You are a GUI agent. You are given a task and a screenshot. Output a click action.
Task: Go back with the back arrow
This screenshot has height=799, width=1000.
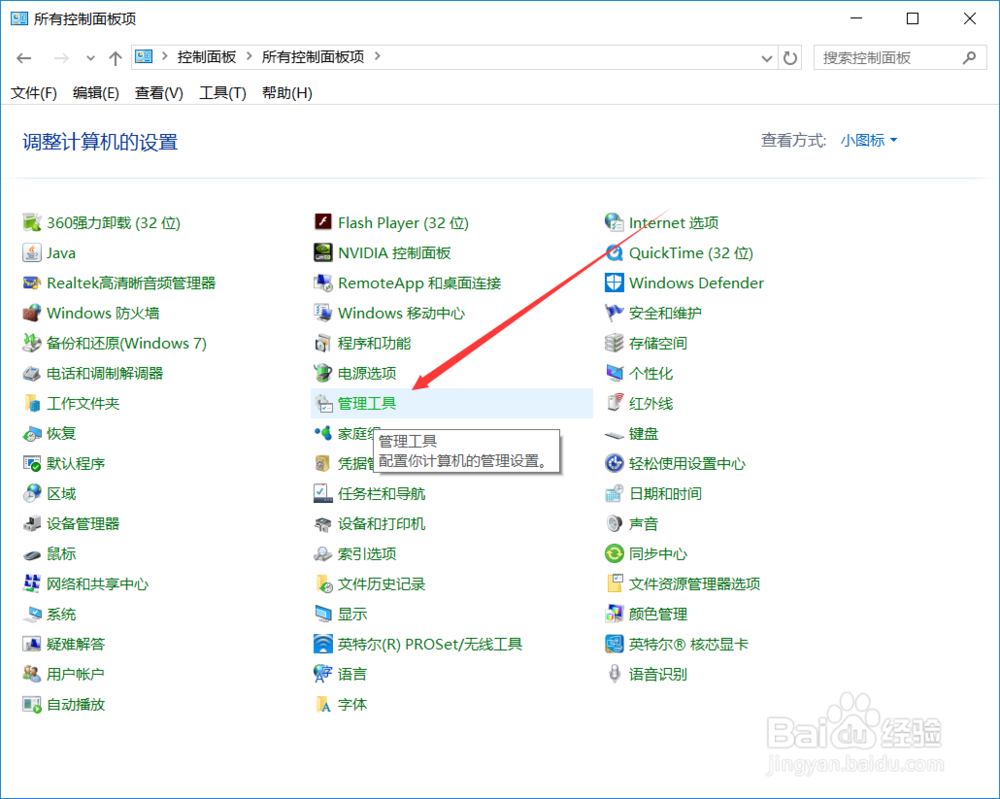24,58
